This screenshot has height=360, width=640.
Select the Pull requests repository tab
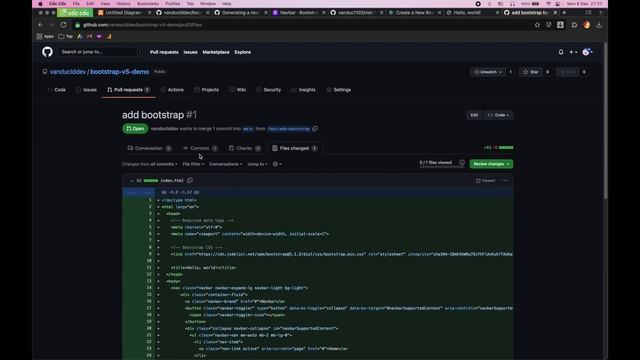pos(129,90)
